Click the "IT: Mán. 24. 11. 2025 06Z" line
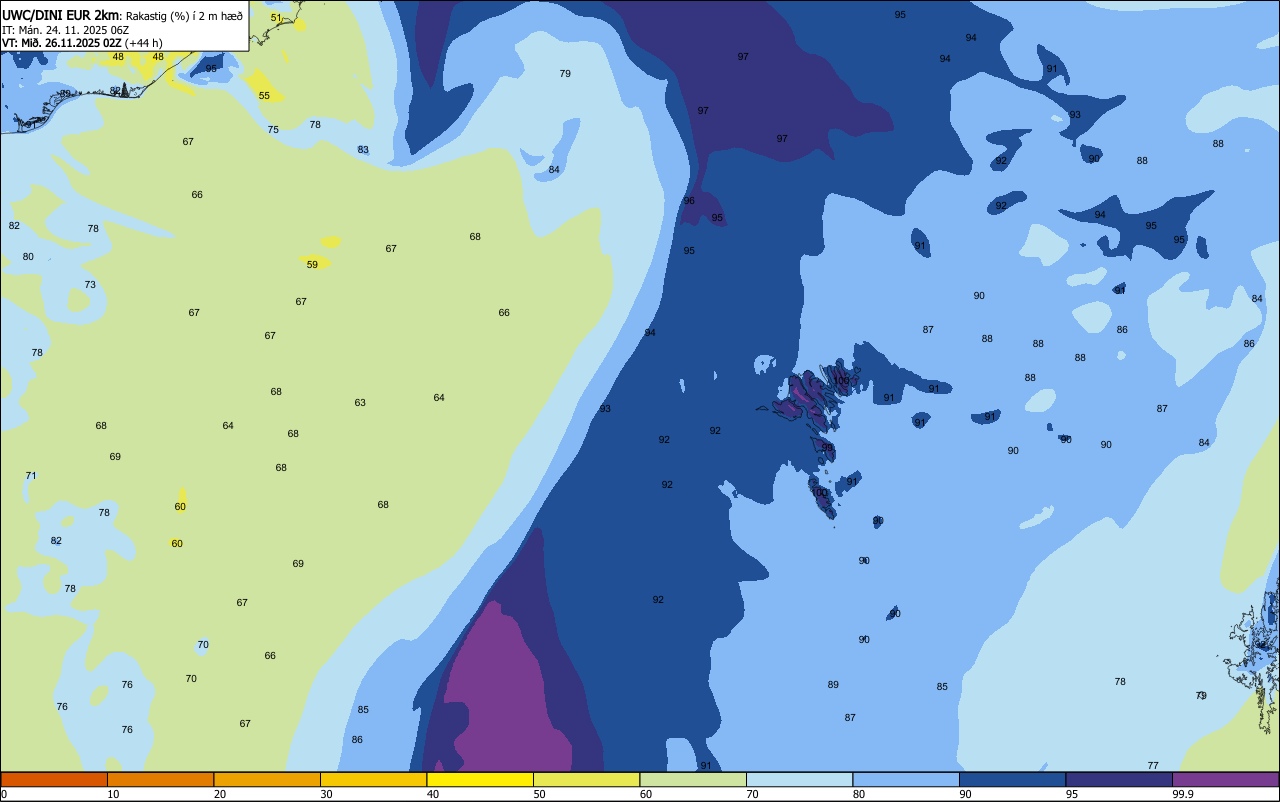This screenshot has height=802, width=1280. pos(65,30)
